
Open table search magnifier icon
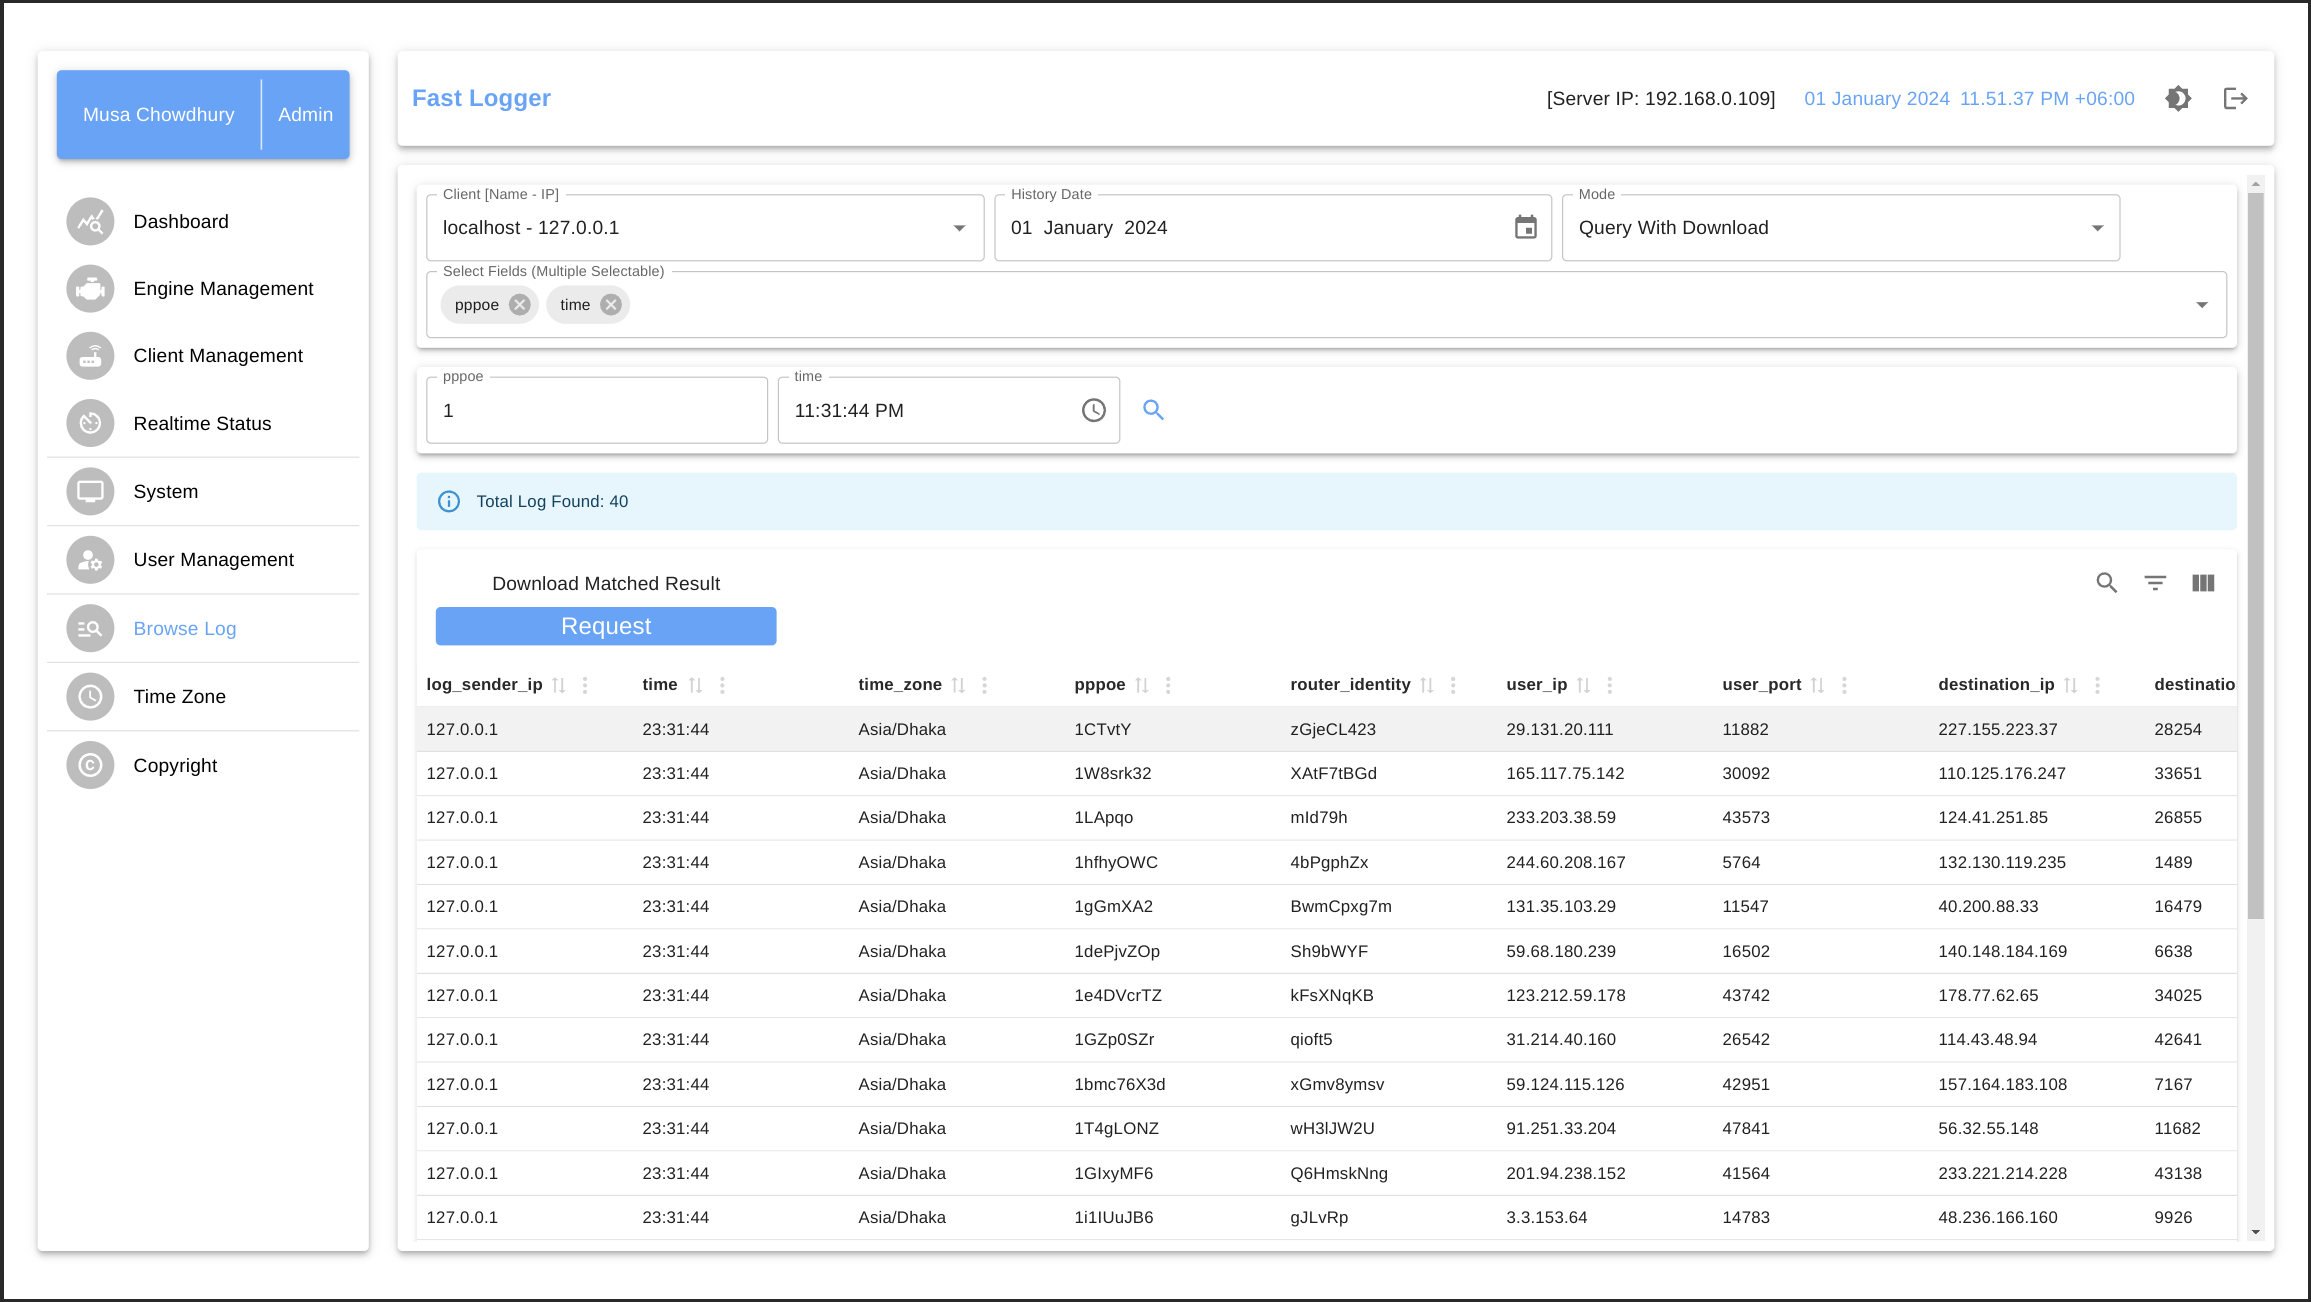tap(2106, 583)
